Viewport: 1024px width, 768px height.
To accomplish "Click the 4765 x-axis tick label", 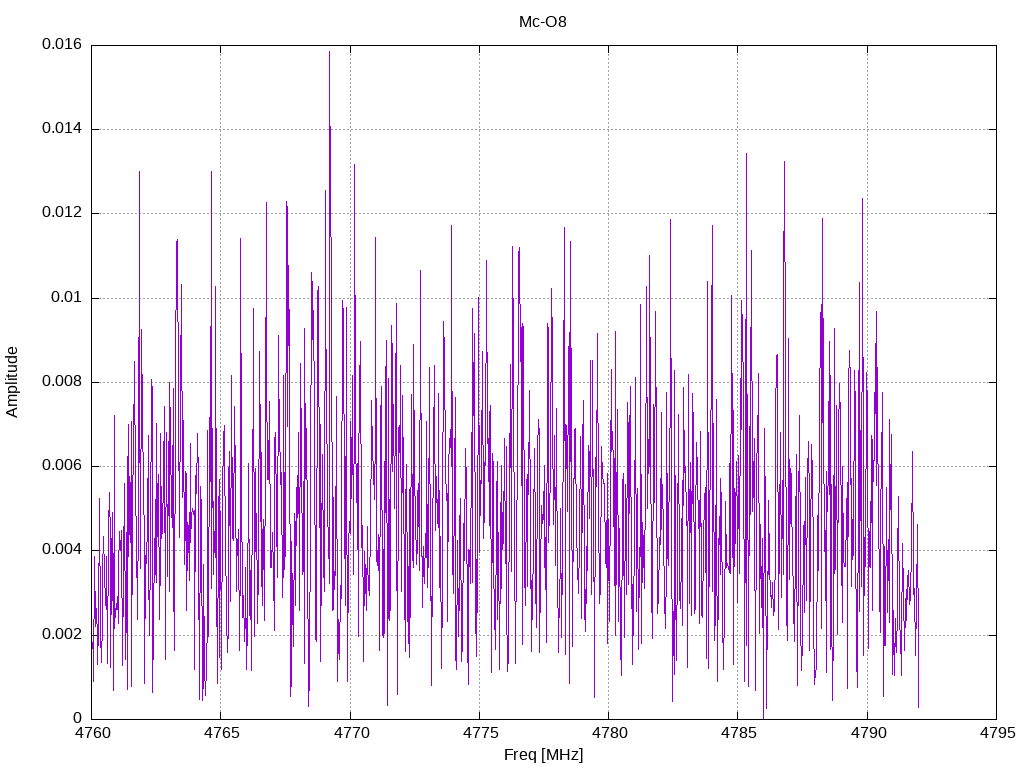I will (x=221, y=733).
